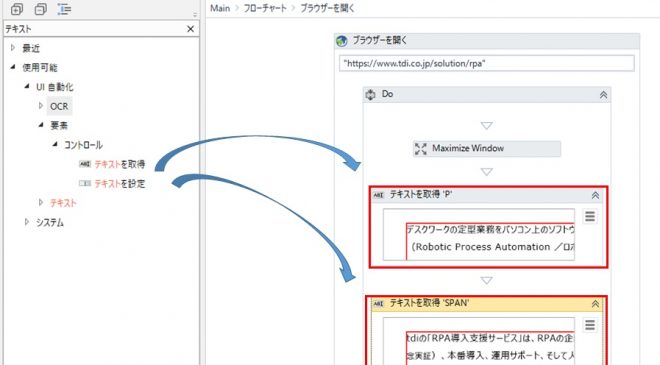
Task: Select the テキストを取得 'SPAN' activity header
Action: click(486, 304)
